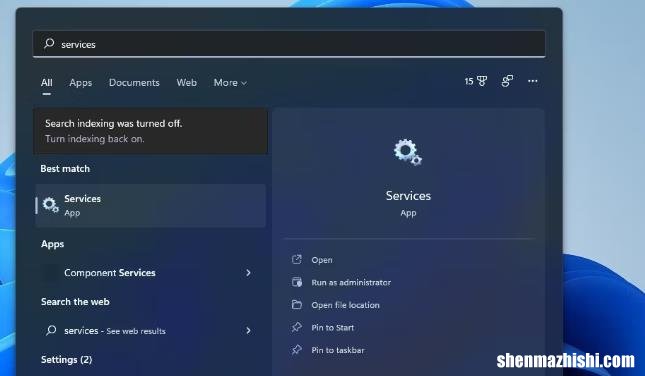Choose Open in the preview pane
Image resolution: width=645 pixels, height=376 pixels.
(x=322, y=260)
